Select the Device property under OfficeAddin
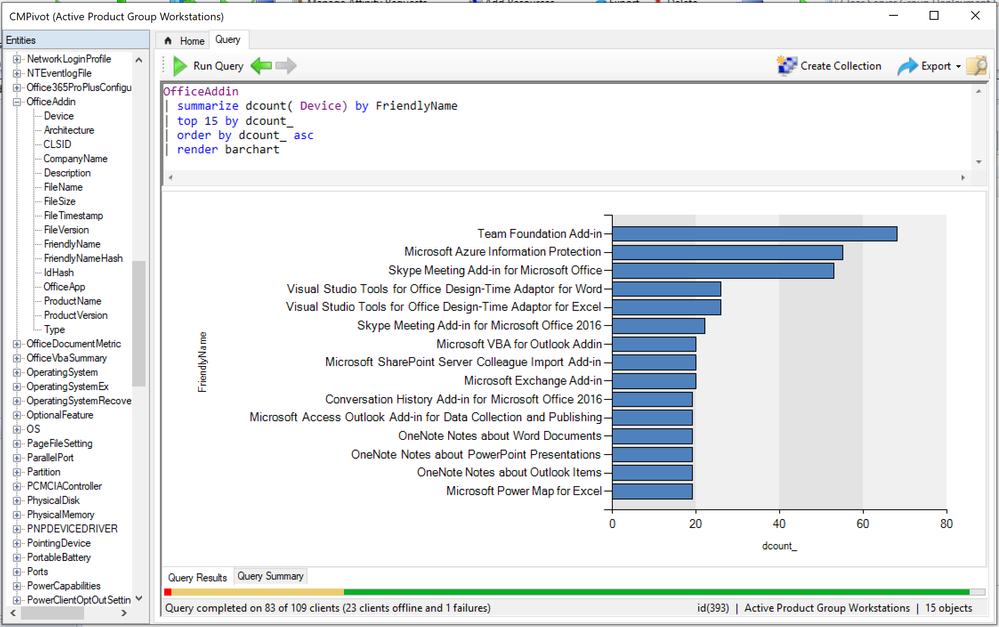Image resolution: width=999 pixels, height=627 pixels. 59,116
